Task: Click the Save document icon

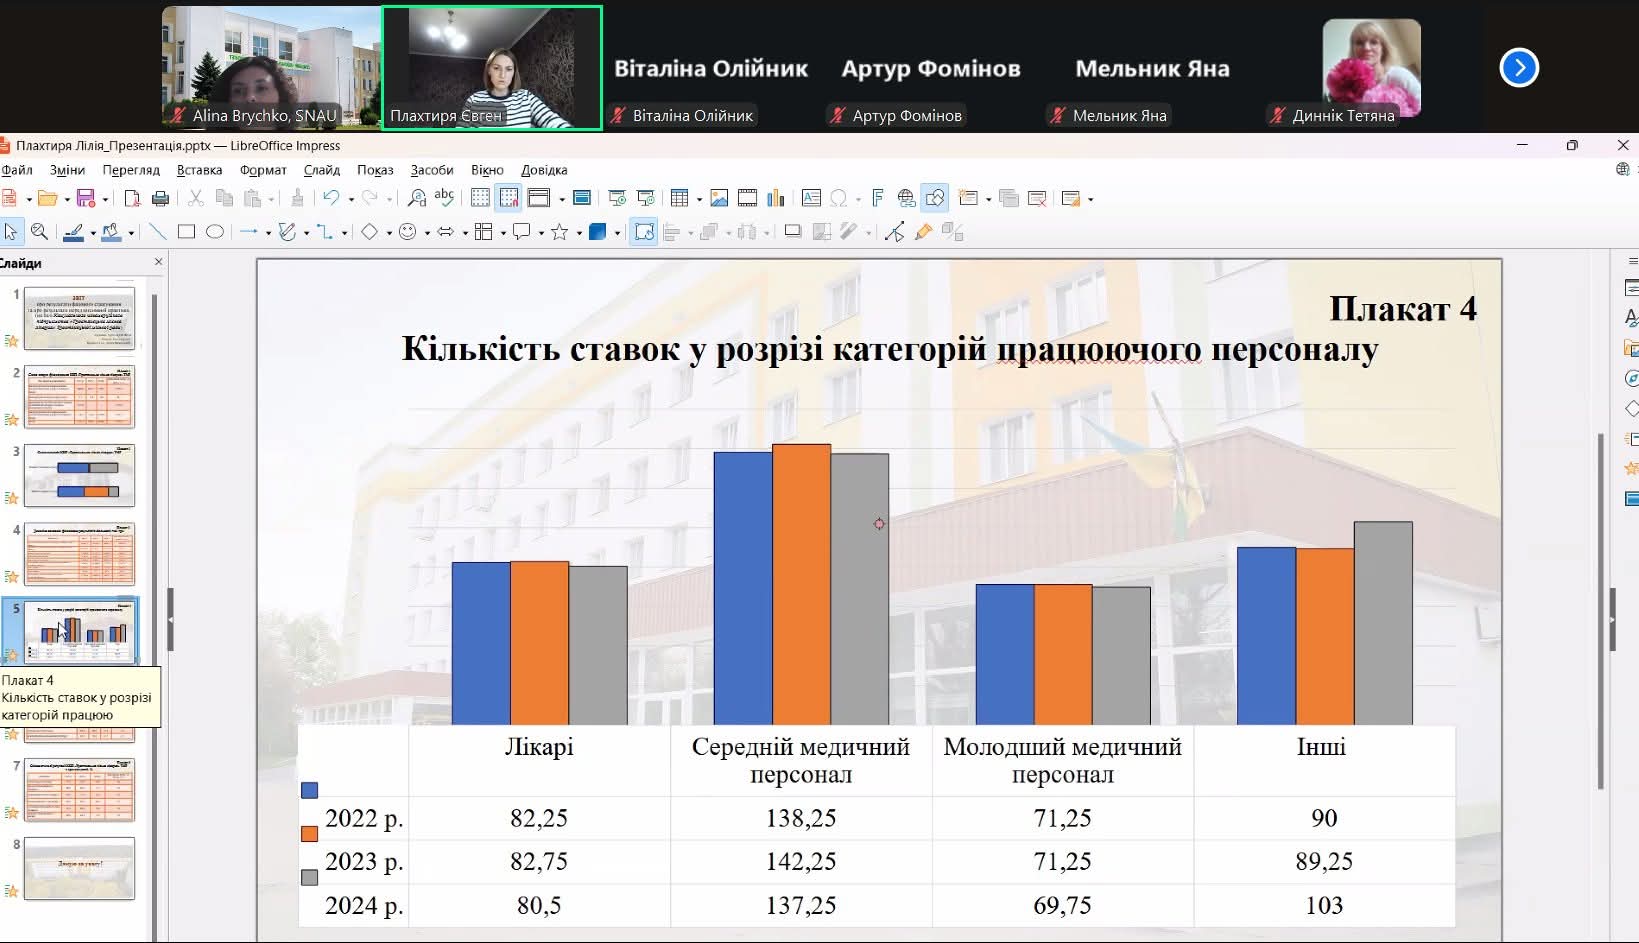Action: [x=85, y=199]
